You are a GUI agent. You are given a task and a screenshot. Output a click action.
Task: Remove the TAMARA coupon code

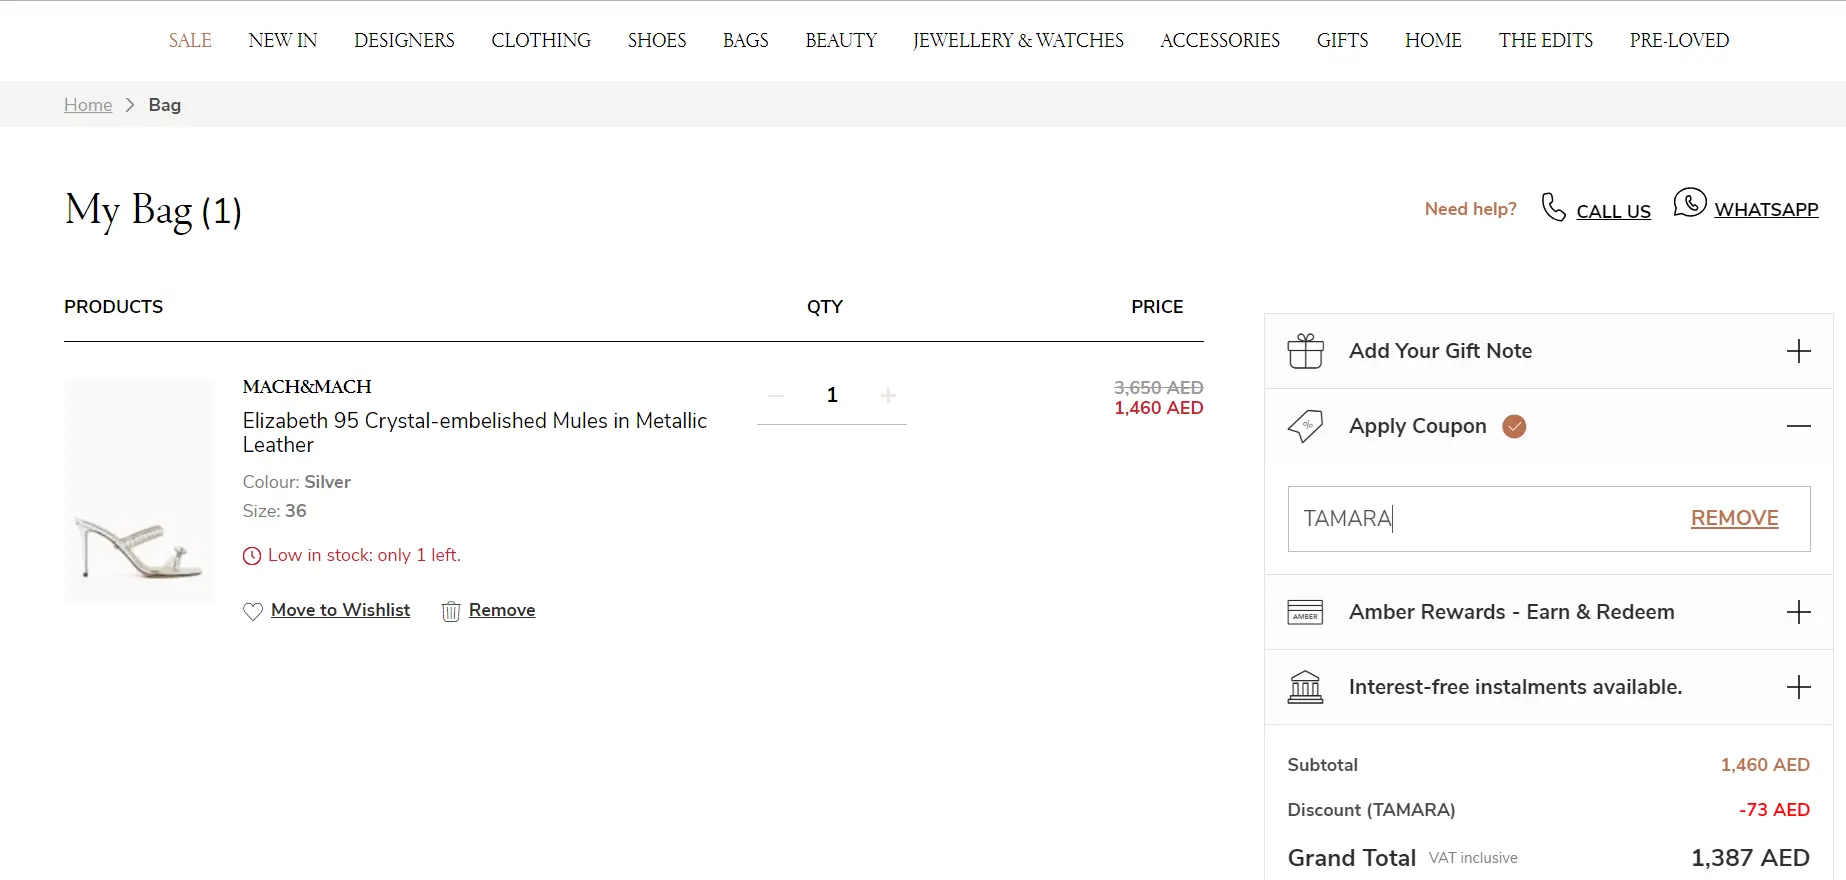point(1734,518)
